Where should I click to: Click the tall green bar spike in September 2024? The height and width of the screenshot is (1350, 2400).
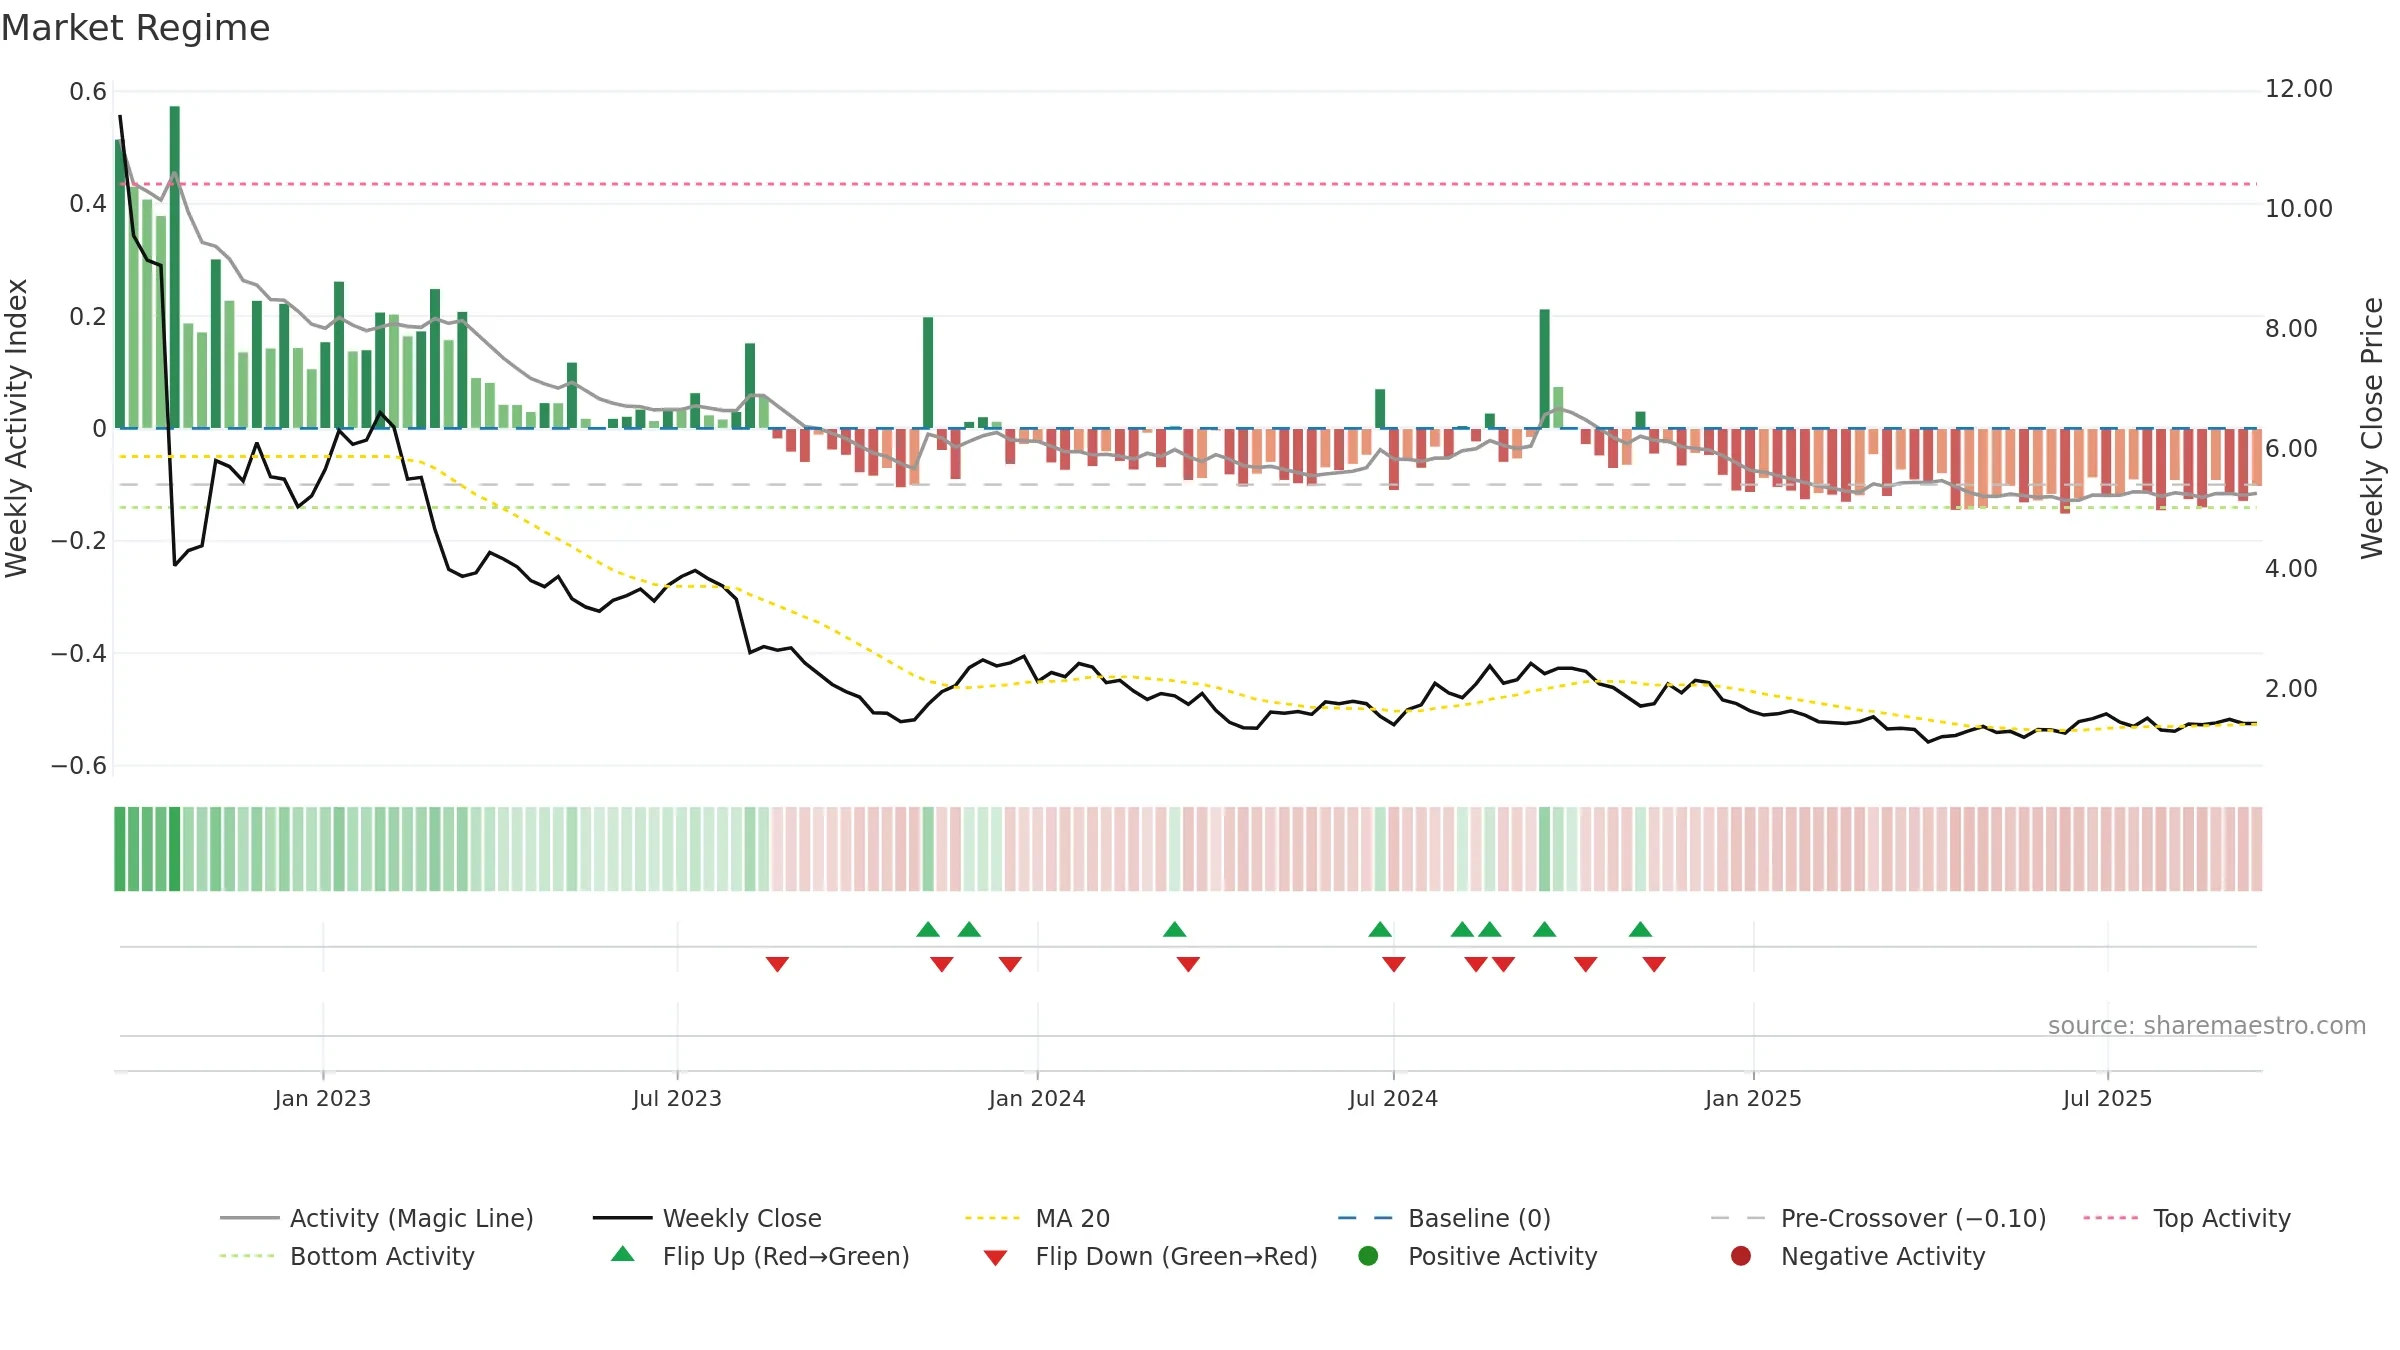click(x=1545, y=369)
